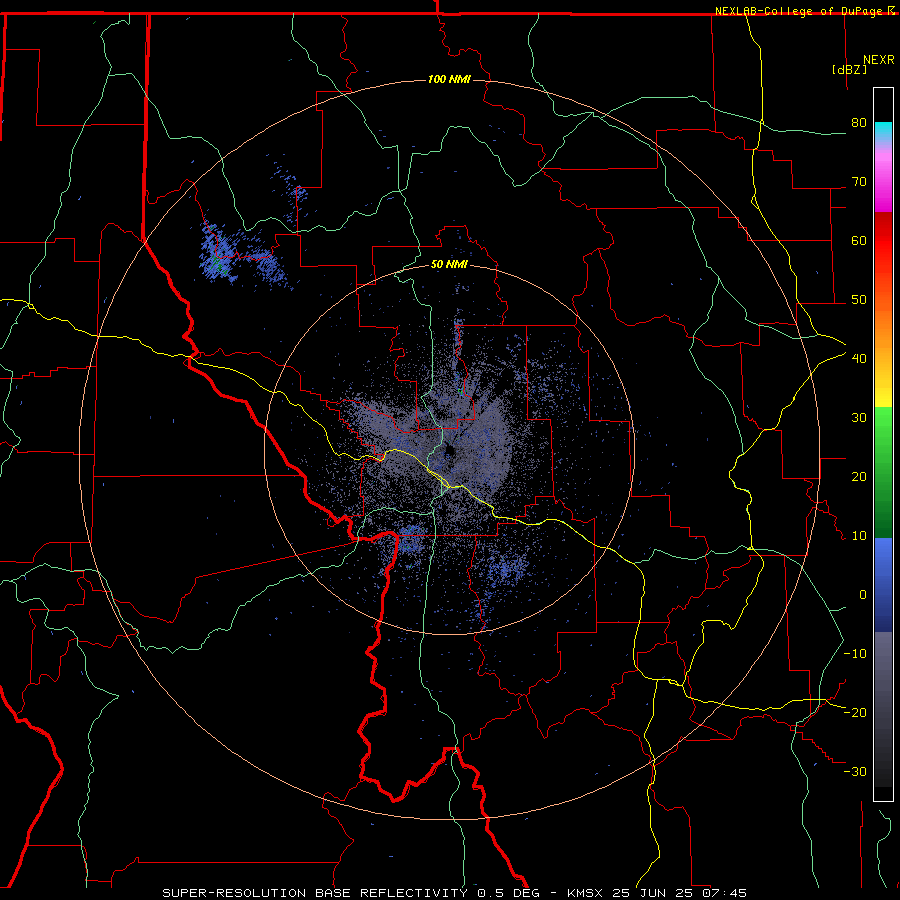
Task: Click the 30 dBZ scale value
Action: click(x=859, y=418)
